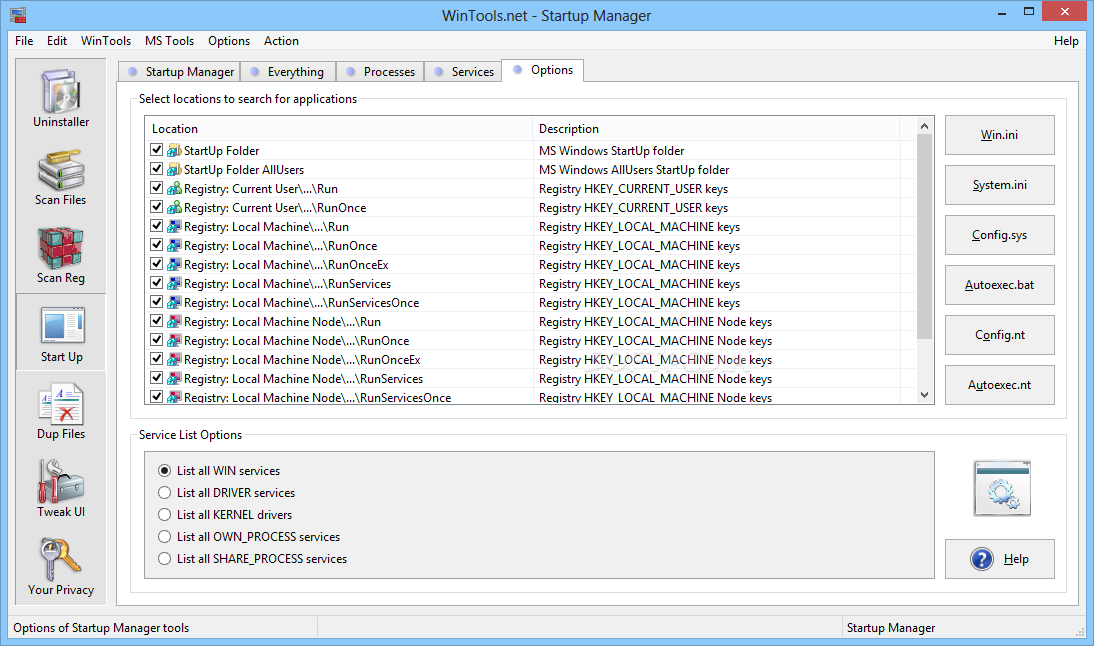Uncheck Registry: Local Machine\...\RunServicesOnce

(156, 302)
